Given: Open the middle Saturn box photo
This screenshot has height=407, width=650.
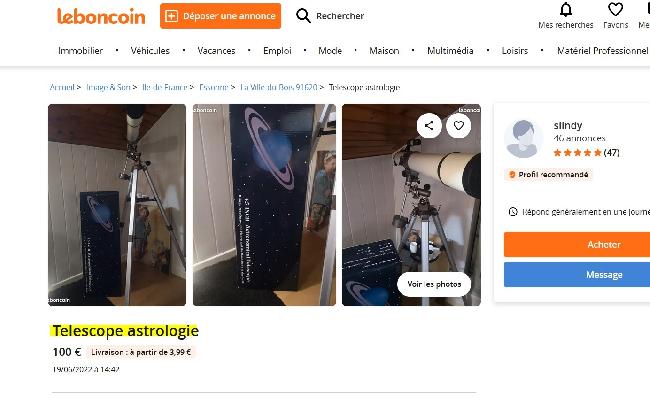Looking at the screenshot, I should pyautogui.click(x=264, y=205).
